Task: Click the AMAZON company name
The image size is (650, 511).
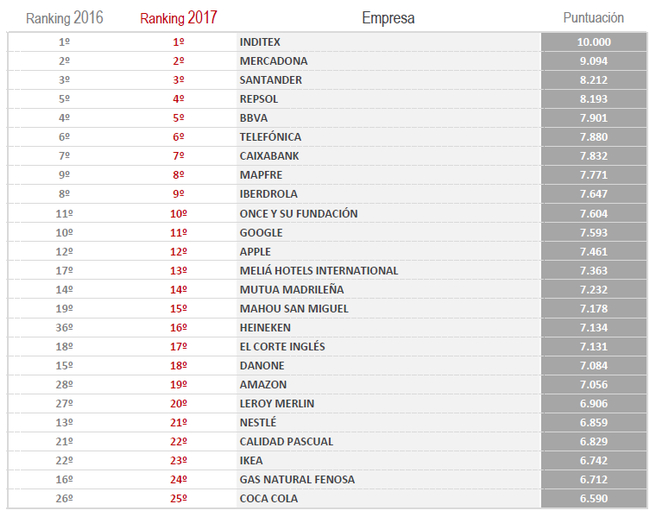Action: [263, 385]
